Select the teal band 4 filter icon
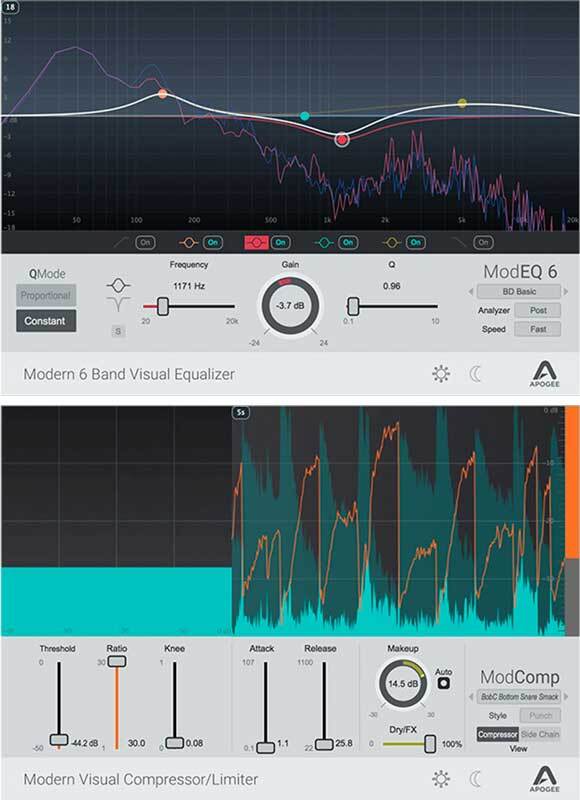 [323, 242]
